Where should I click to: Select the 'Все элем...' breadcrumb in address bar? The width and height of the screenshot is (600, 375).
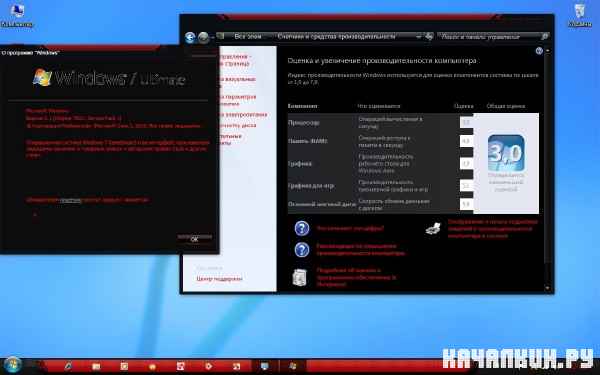pyautogui.click(x=248, y=36)
